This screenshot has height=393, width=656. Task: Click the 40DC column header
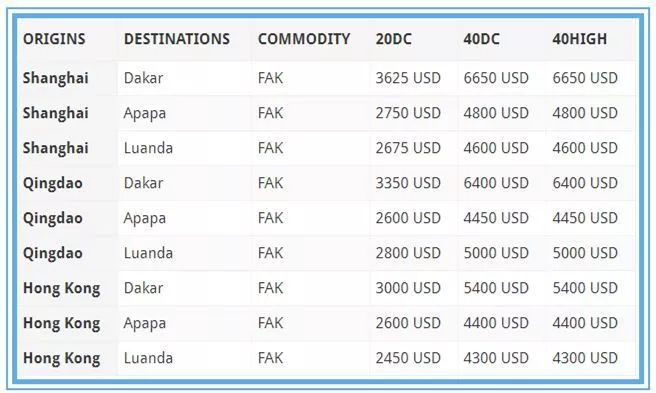(481, 39)
